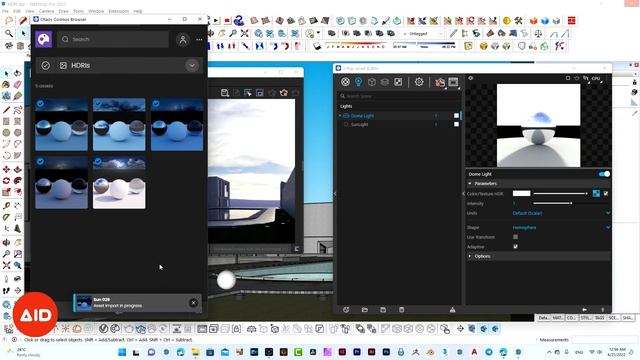Open the Textures checker icon in Asset Editor

tap(398, 82)
